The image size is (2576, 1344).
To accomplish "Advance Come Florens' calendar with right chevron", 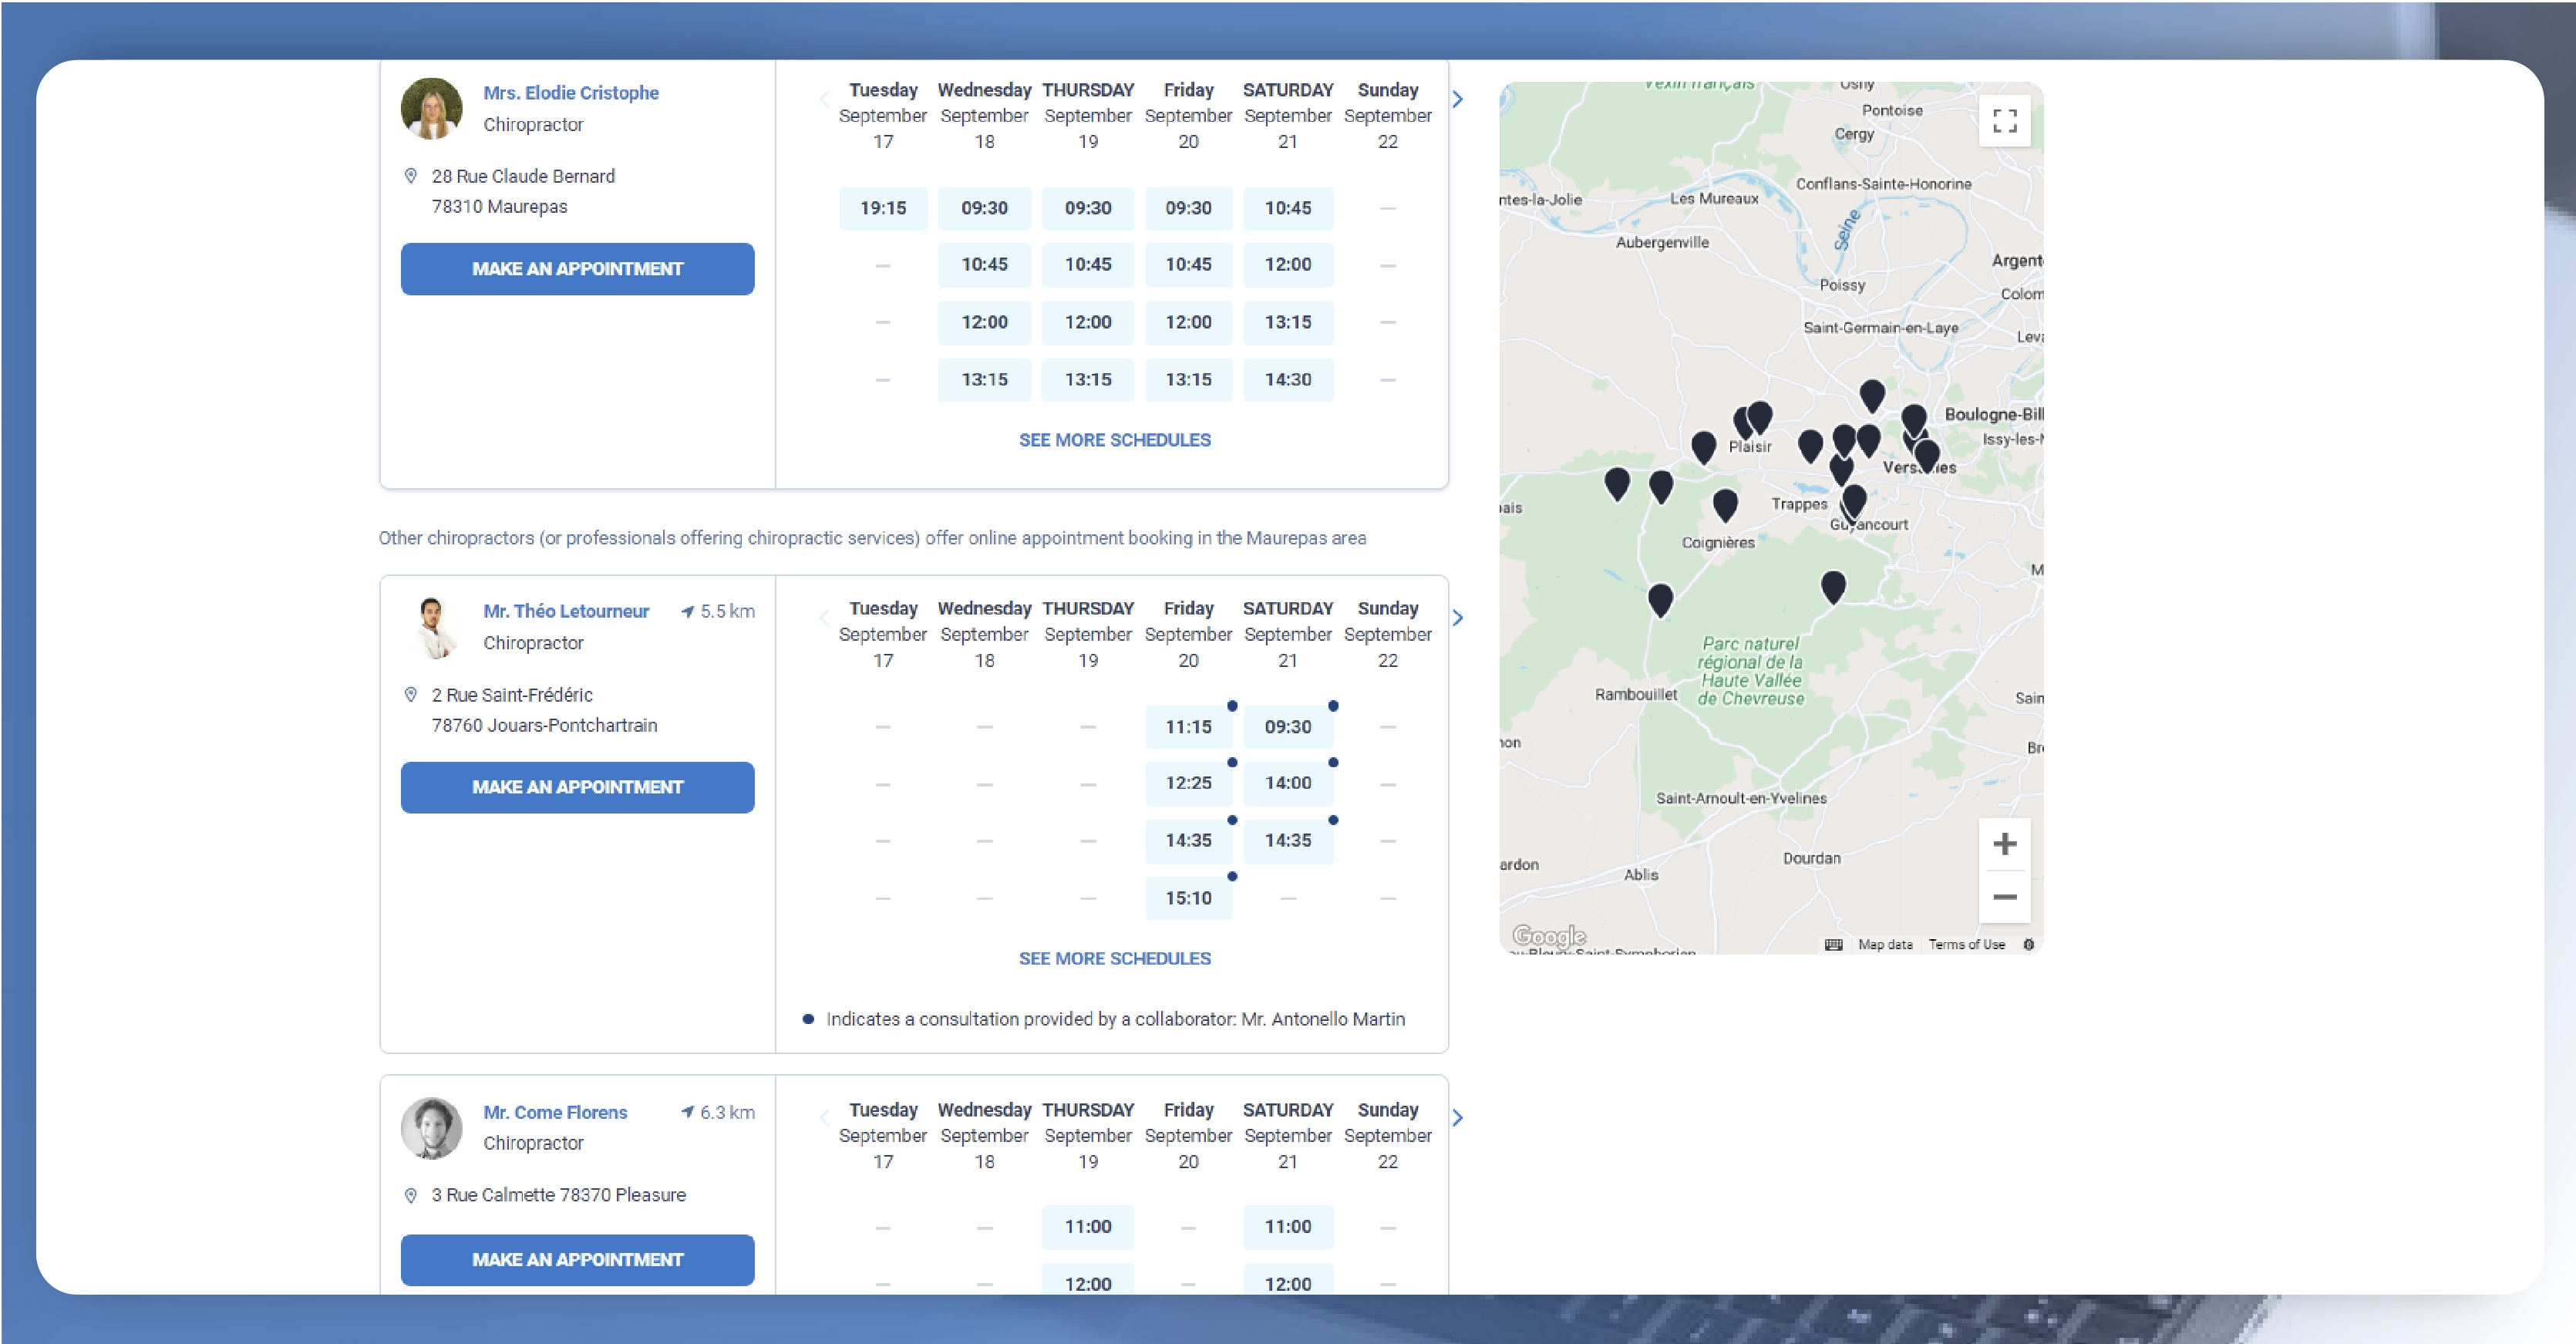I will pos(1457,1118).
